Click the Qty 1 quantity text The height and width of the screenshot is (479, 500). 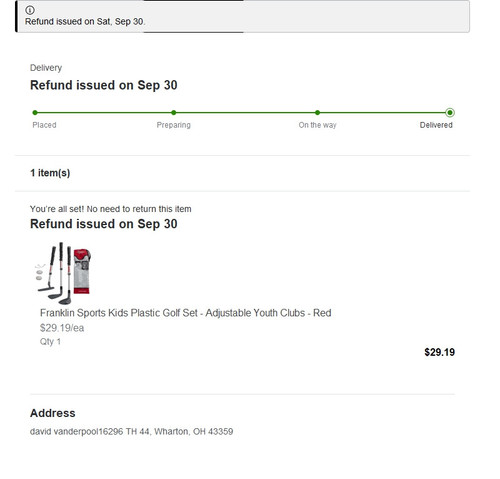tap(50, 342)
